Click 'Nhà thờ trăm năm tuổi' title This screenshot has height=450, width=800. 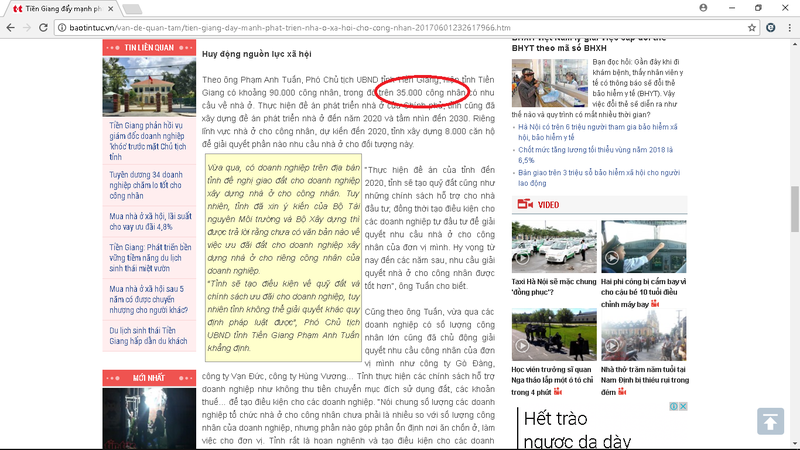point(644,381)
